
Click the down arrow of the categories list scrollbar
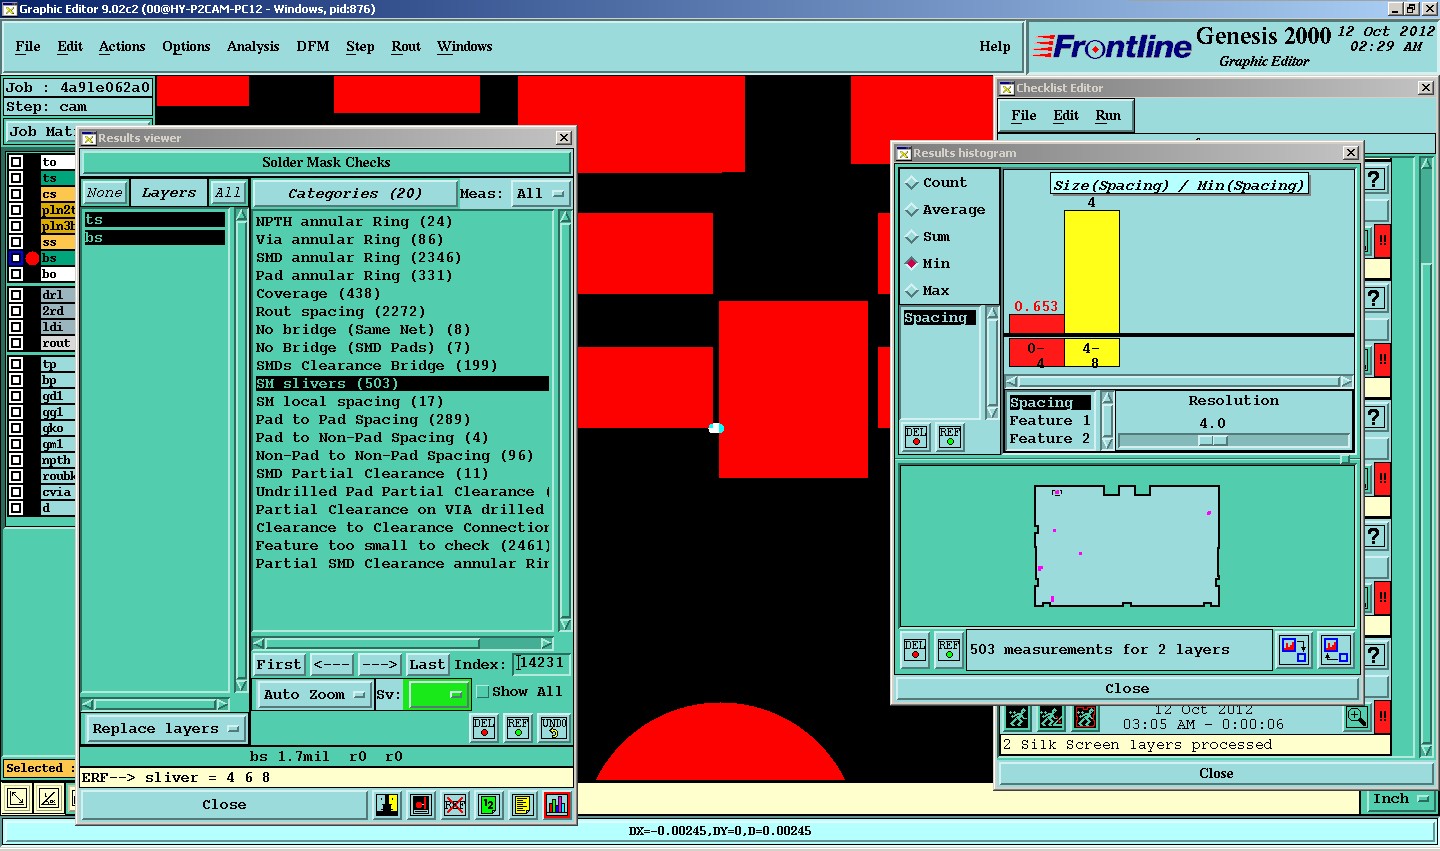(565, 625)
